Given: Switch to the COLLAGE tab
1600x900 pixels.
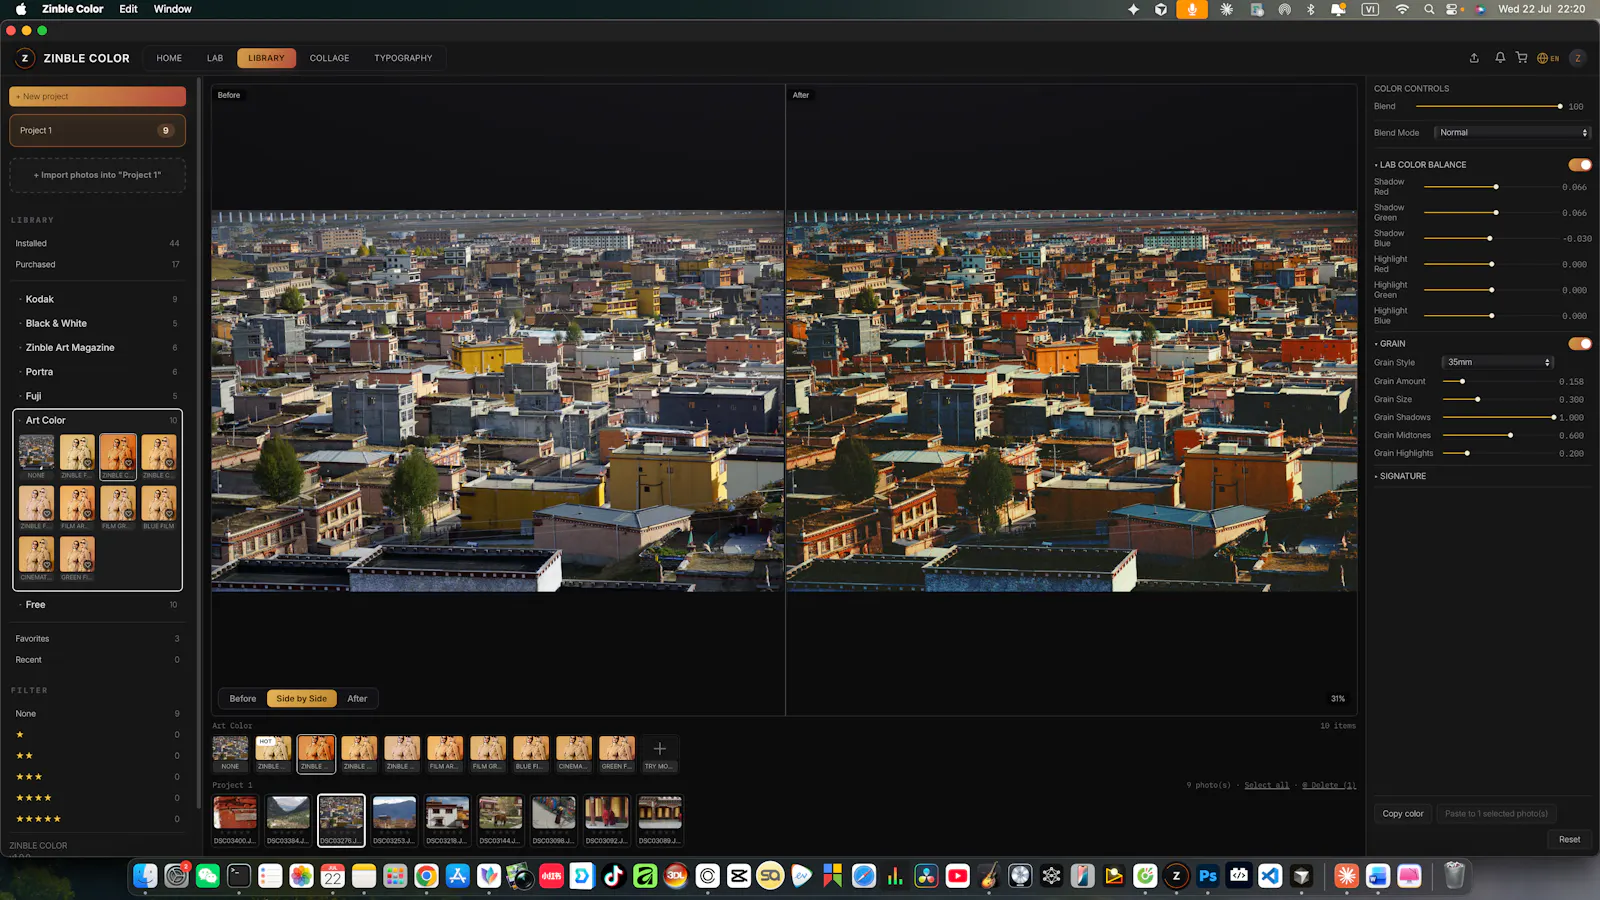Looking at the screenshot, I should 329,58.
